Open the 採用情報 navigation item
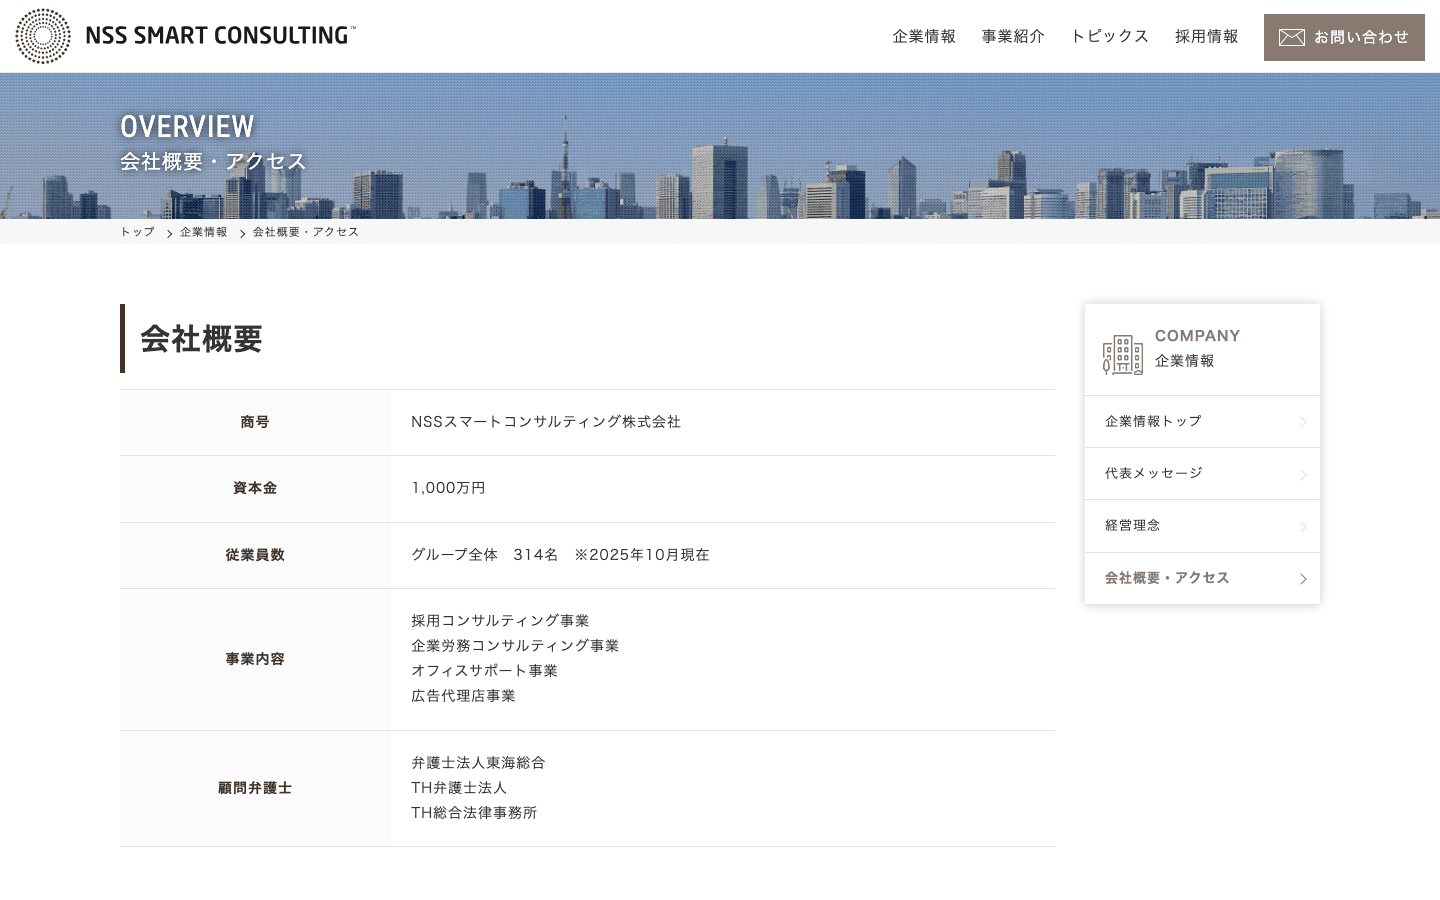This screenshot has height=900, width=1440. pos(1207,36)
